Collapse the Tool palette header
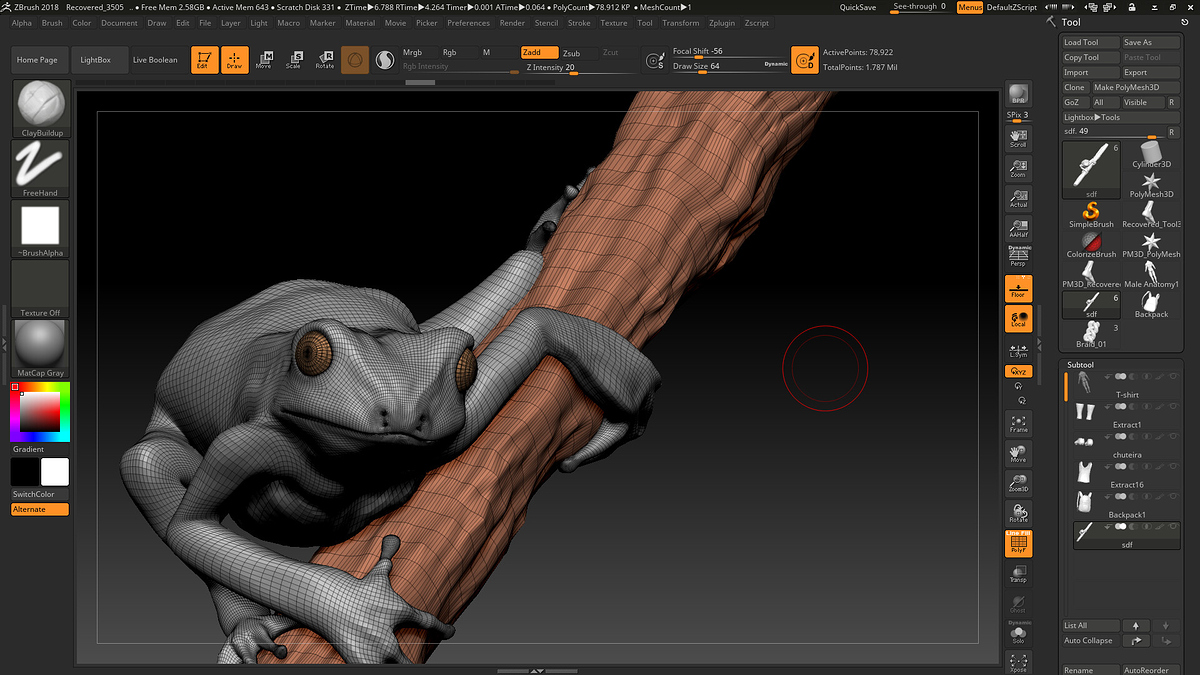The height and width of the screenshot is (675, 1200). point(1070,22)
